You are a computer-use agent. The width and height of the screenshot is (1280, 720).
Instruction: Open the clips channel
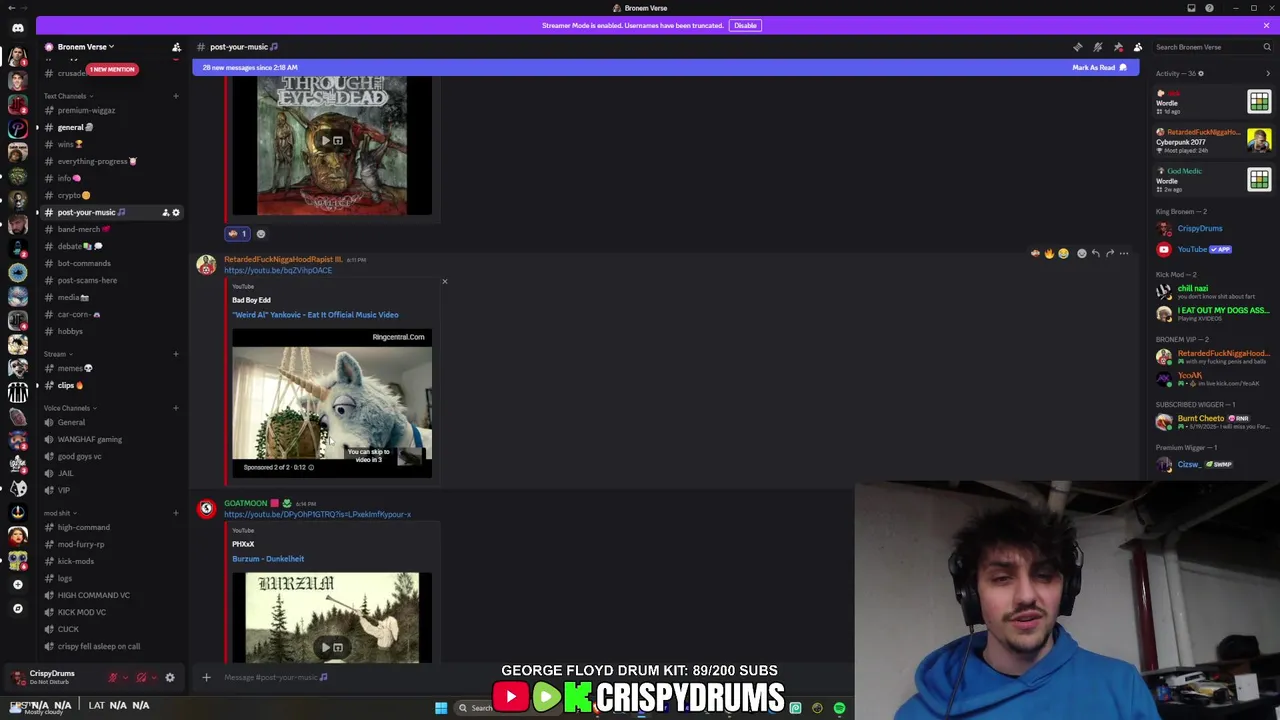[110, 385]
